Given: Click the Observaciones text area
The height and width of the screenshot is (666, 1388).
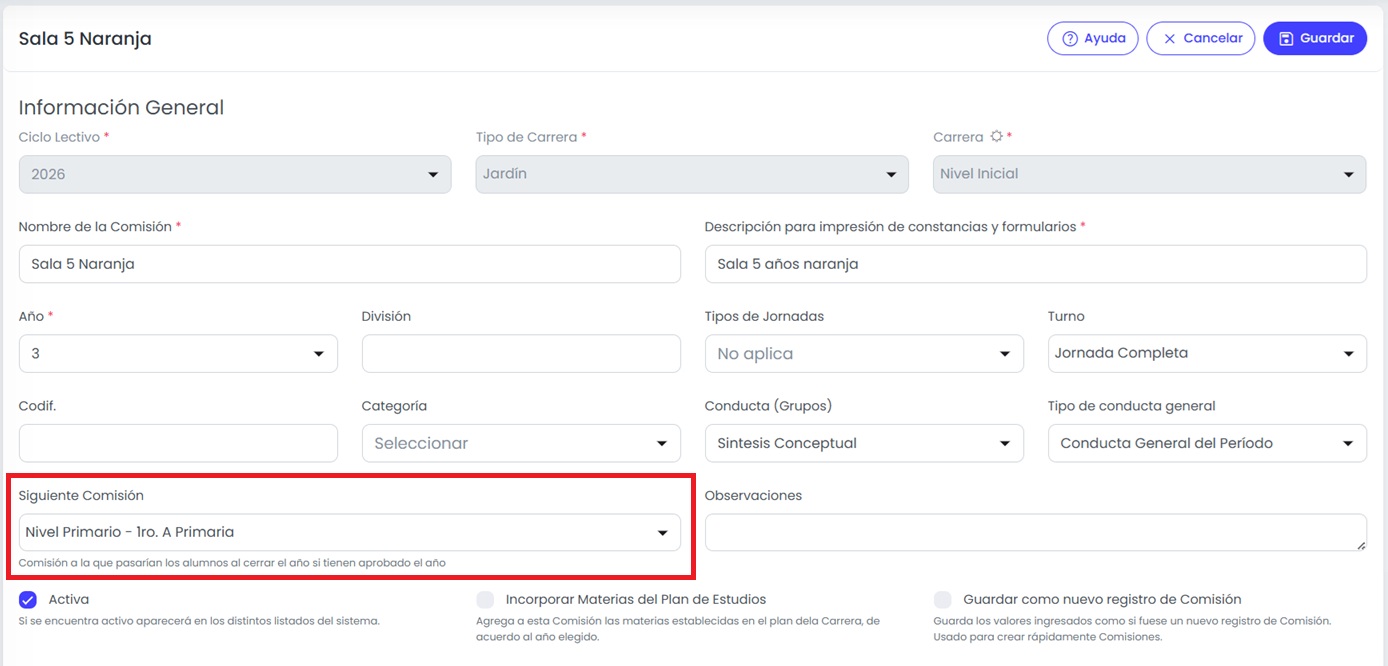Looking at the screenshot, I should pyautogui.click(x=1036, y=532).
